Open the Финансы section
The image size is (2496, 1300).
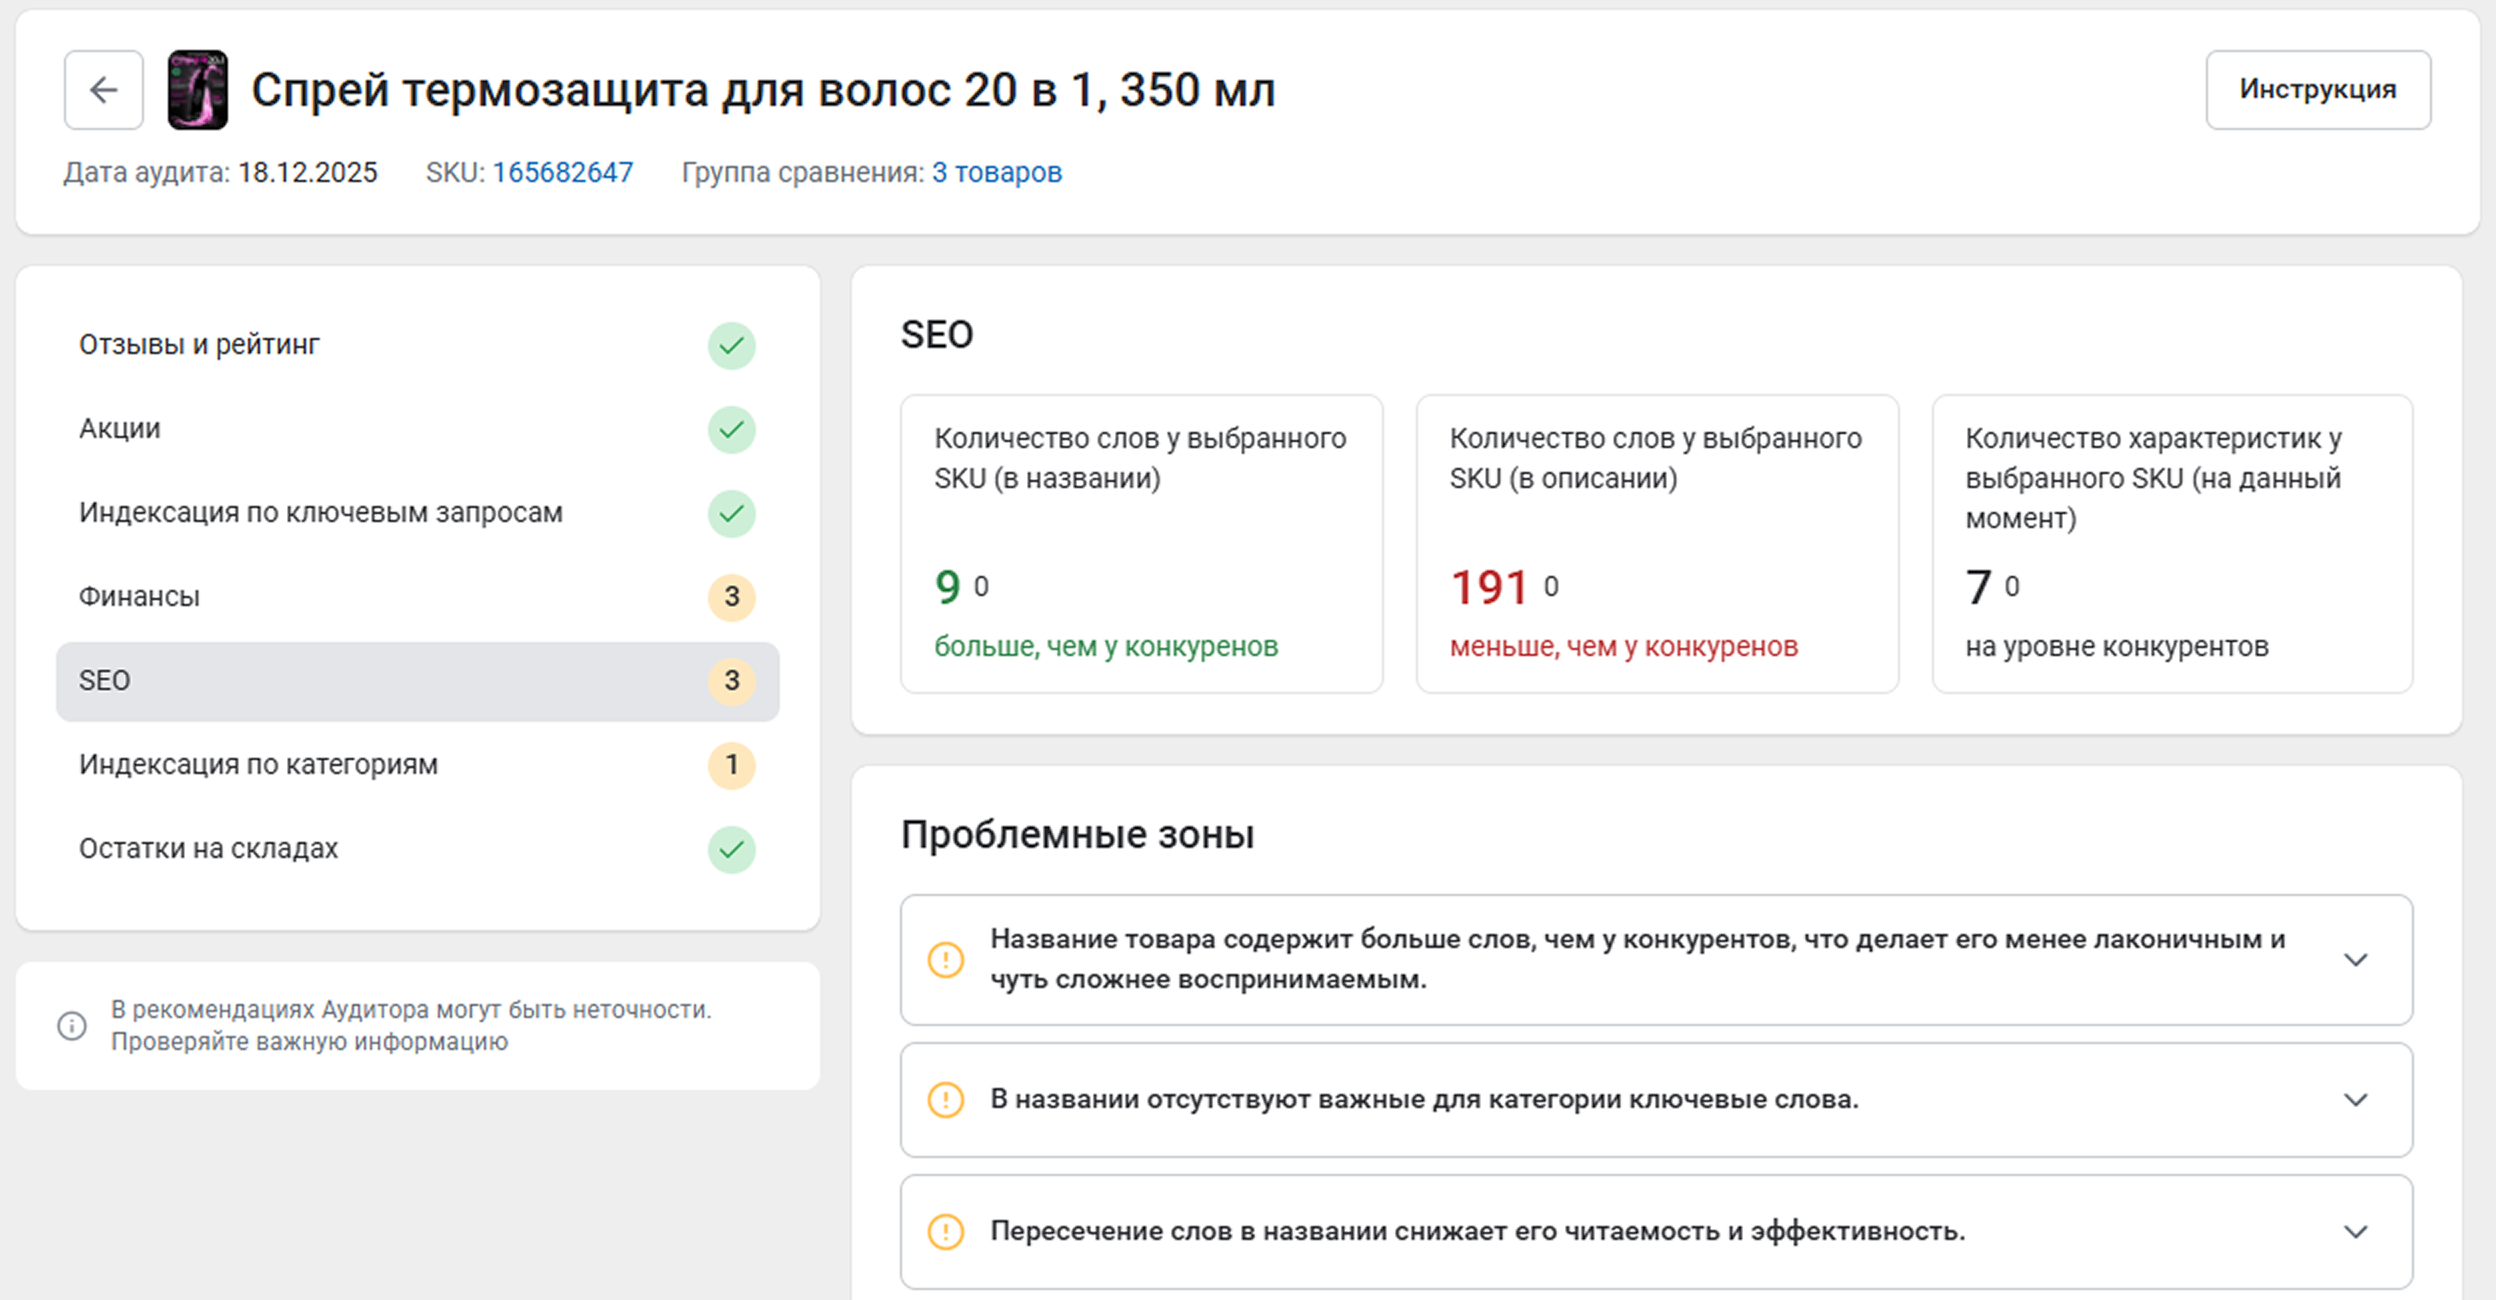click(x=140, y=597)
